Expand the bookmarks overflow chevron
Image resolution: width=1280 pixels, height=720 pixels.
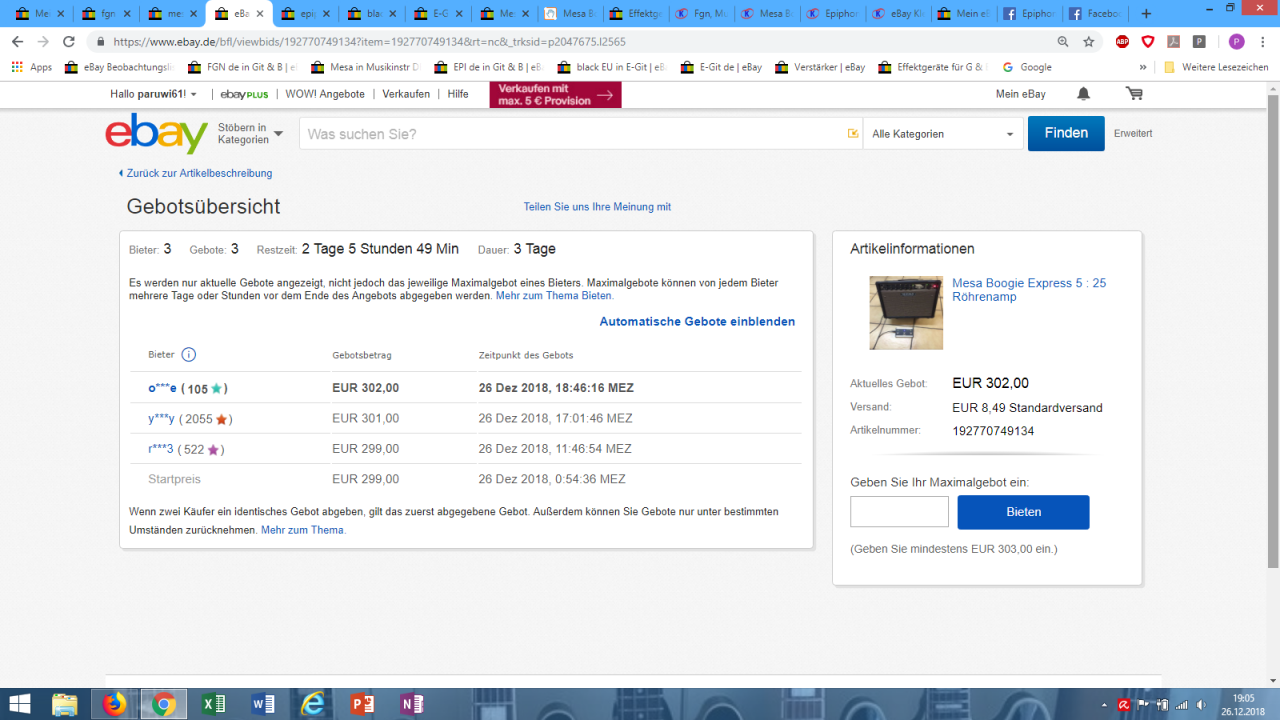1143,67
